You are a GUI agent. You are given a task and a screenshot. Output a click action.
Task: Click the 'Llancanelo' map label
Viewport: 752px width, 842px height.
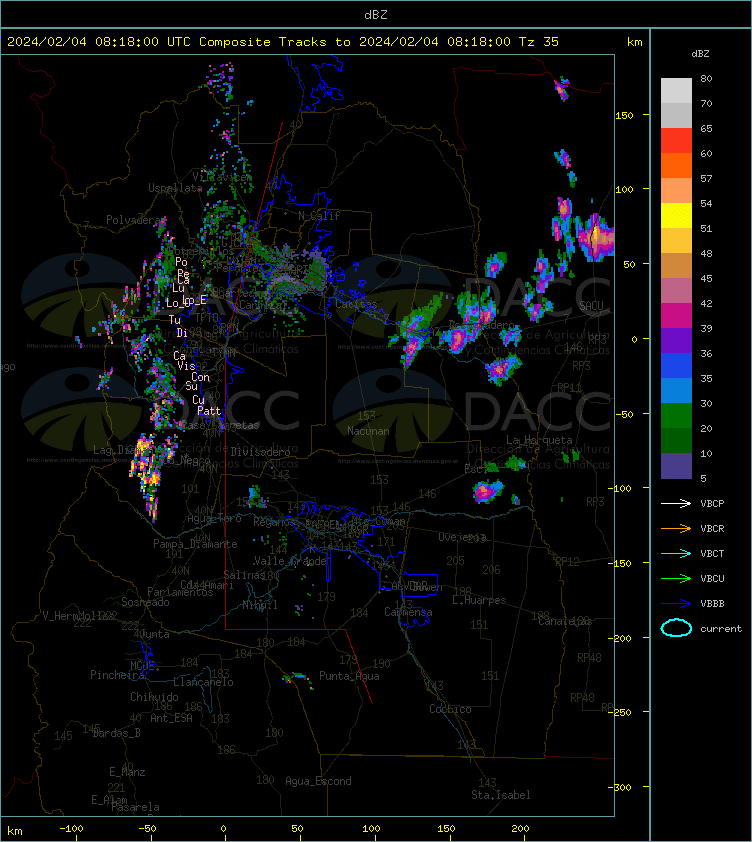(203, 682)
